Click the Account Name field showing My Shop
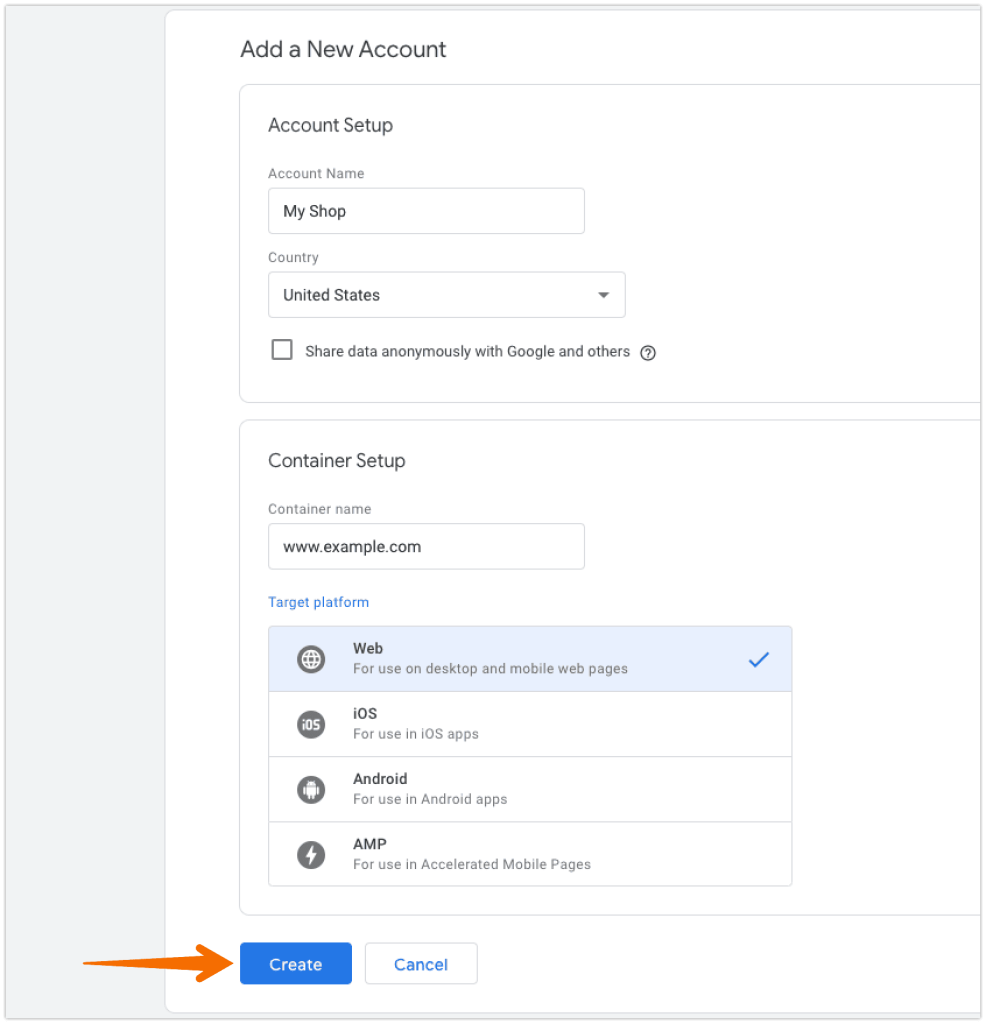The image size is (986, 1024). pos(426,211)
